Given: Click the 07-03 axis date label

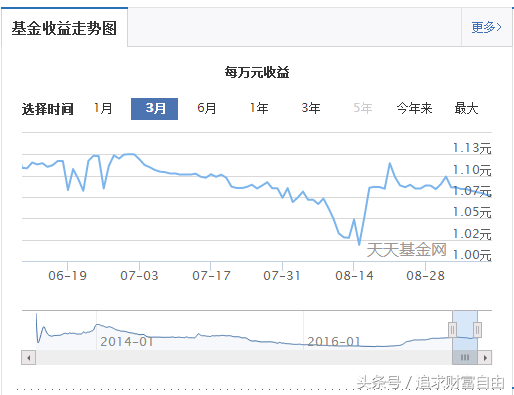Looking at the screenshot, I should (x=139, y=276).
